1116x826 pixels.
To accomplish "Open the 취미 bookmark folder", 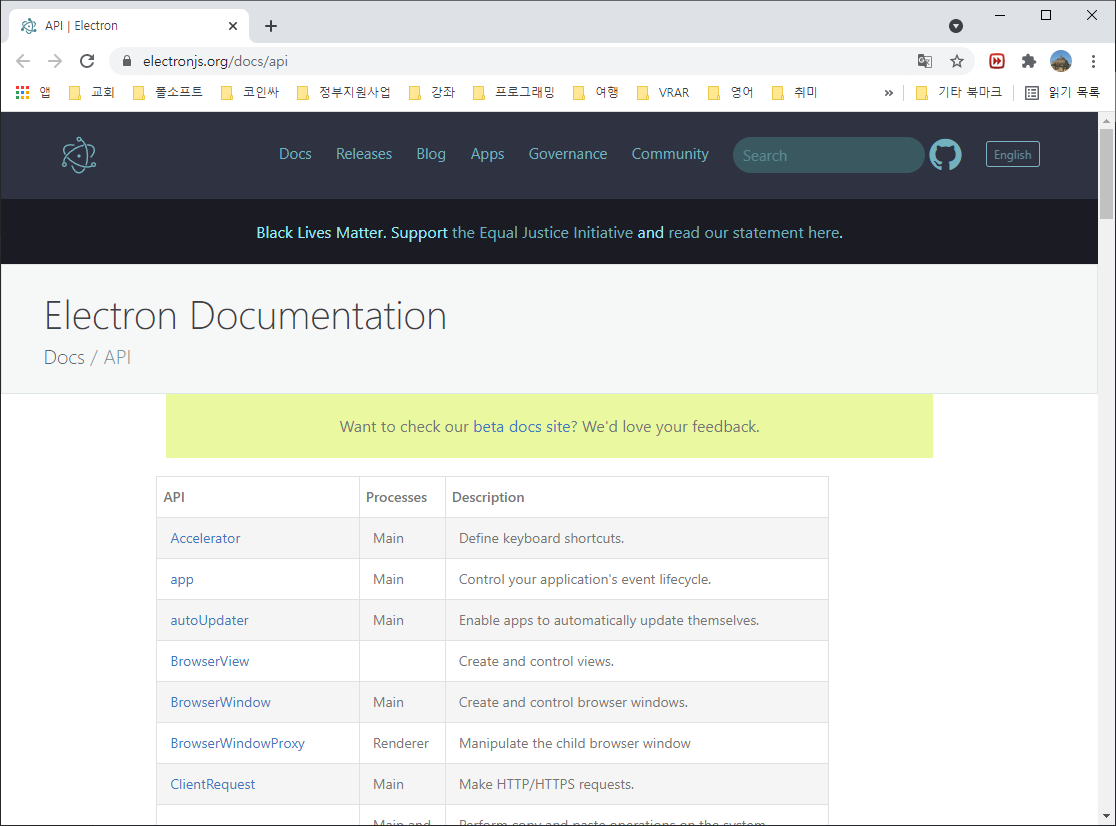I will coord(795,92).
